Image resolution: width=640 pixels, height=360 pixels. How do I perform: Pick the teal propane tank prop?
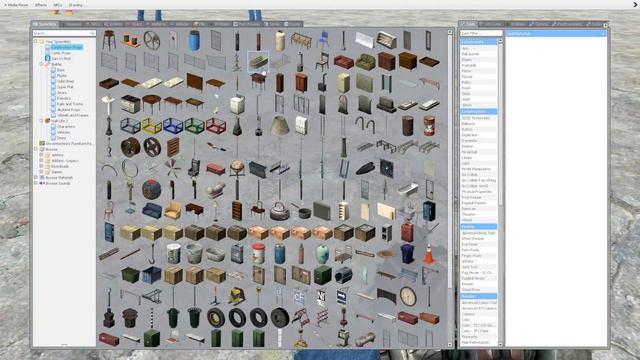[x=322, y=254]
